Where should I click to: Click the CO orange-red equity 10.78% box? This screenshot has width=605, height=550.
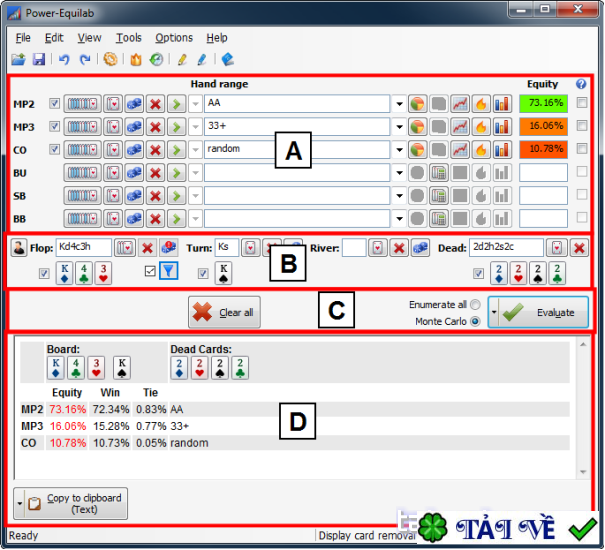coord(543,149)
